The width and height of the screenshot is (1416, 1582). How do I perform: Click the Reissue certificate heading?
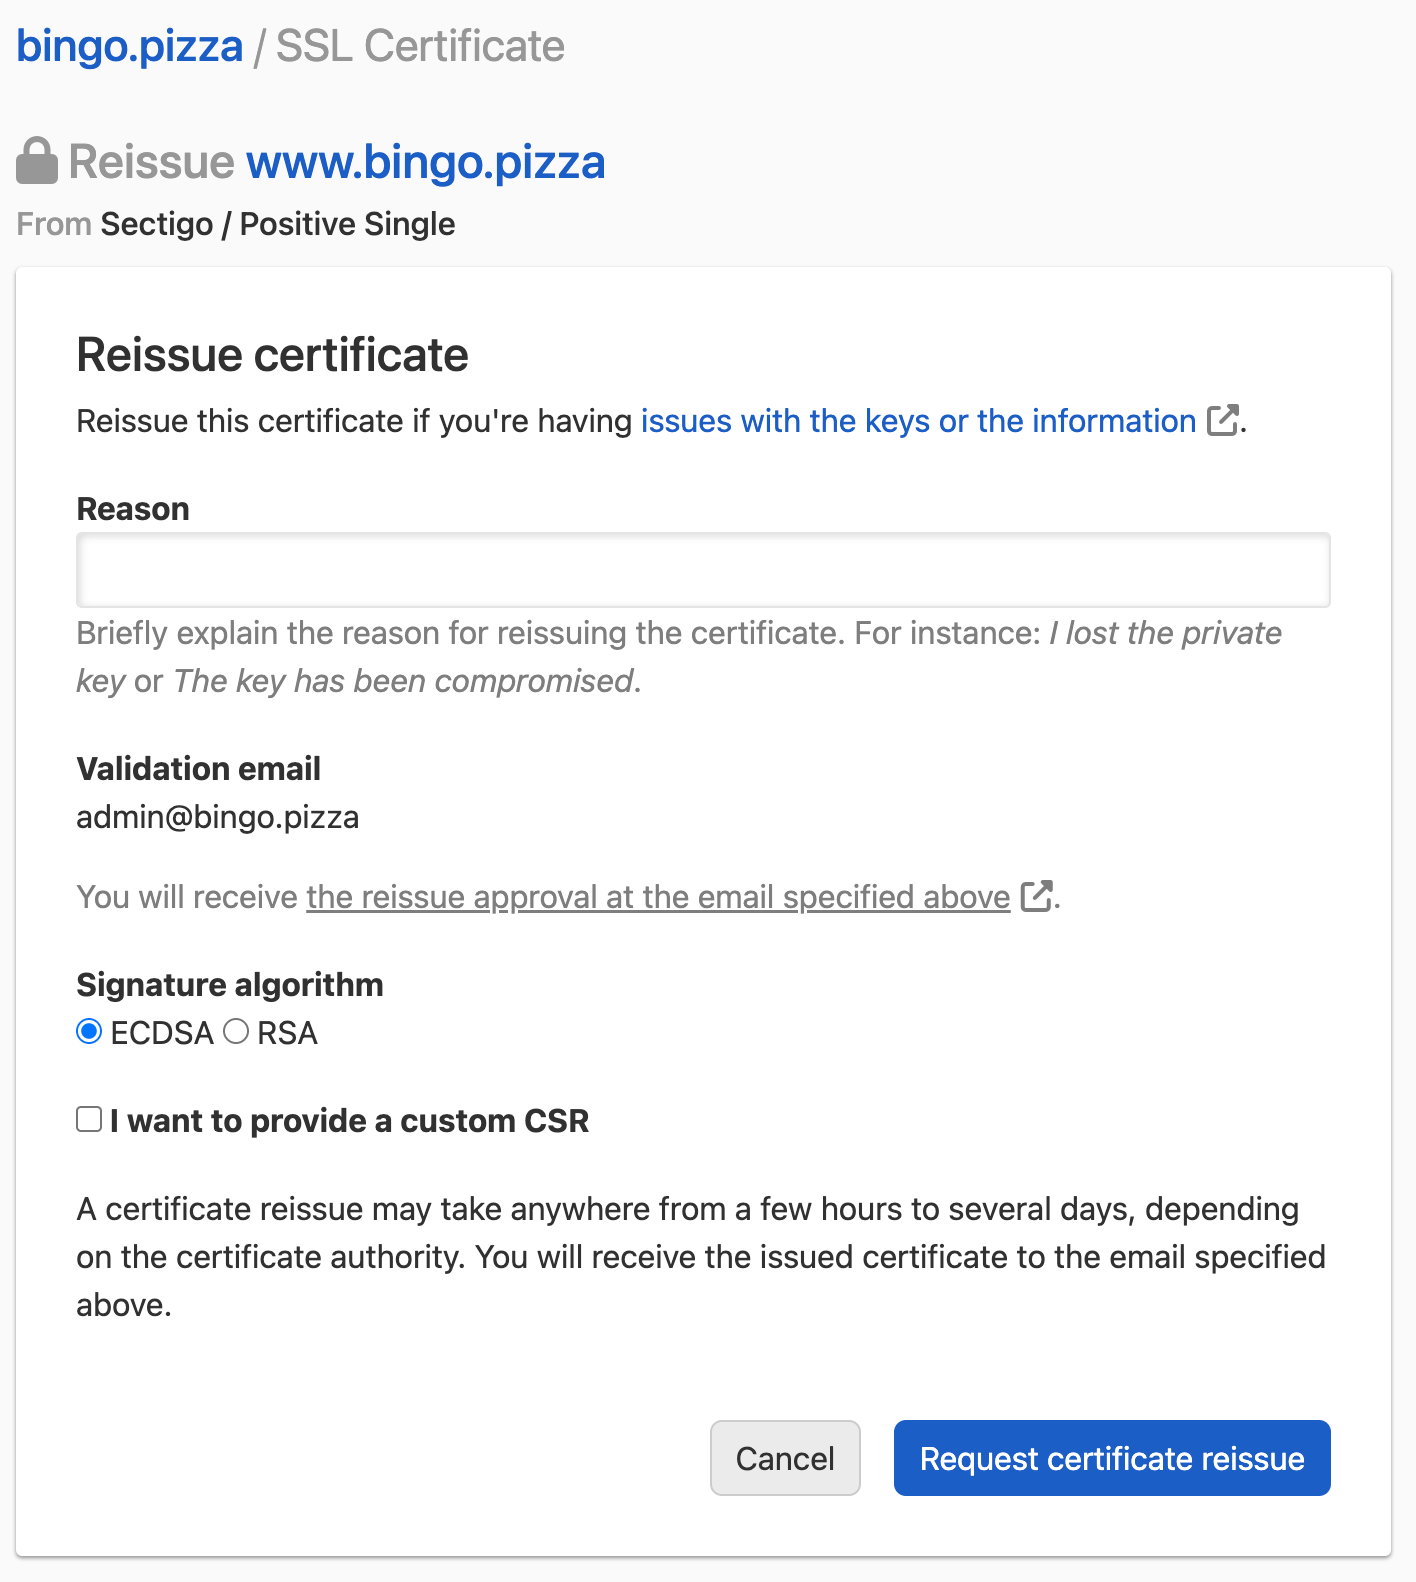pos(272,355)
